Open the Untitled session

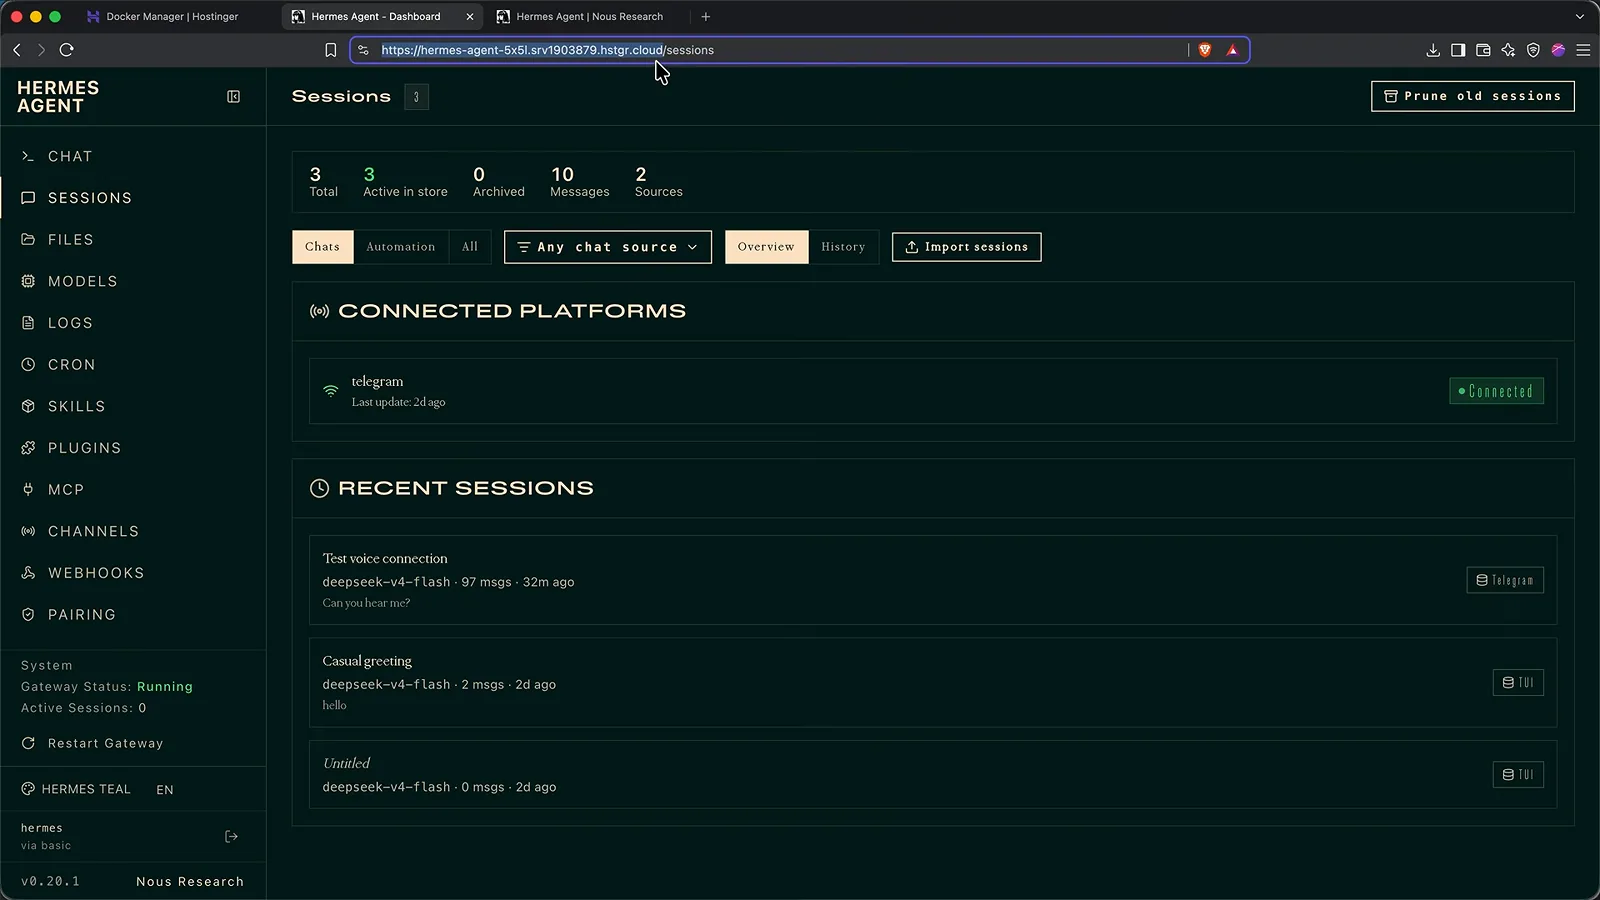(x=933, y=774)
